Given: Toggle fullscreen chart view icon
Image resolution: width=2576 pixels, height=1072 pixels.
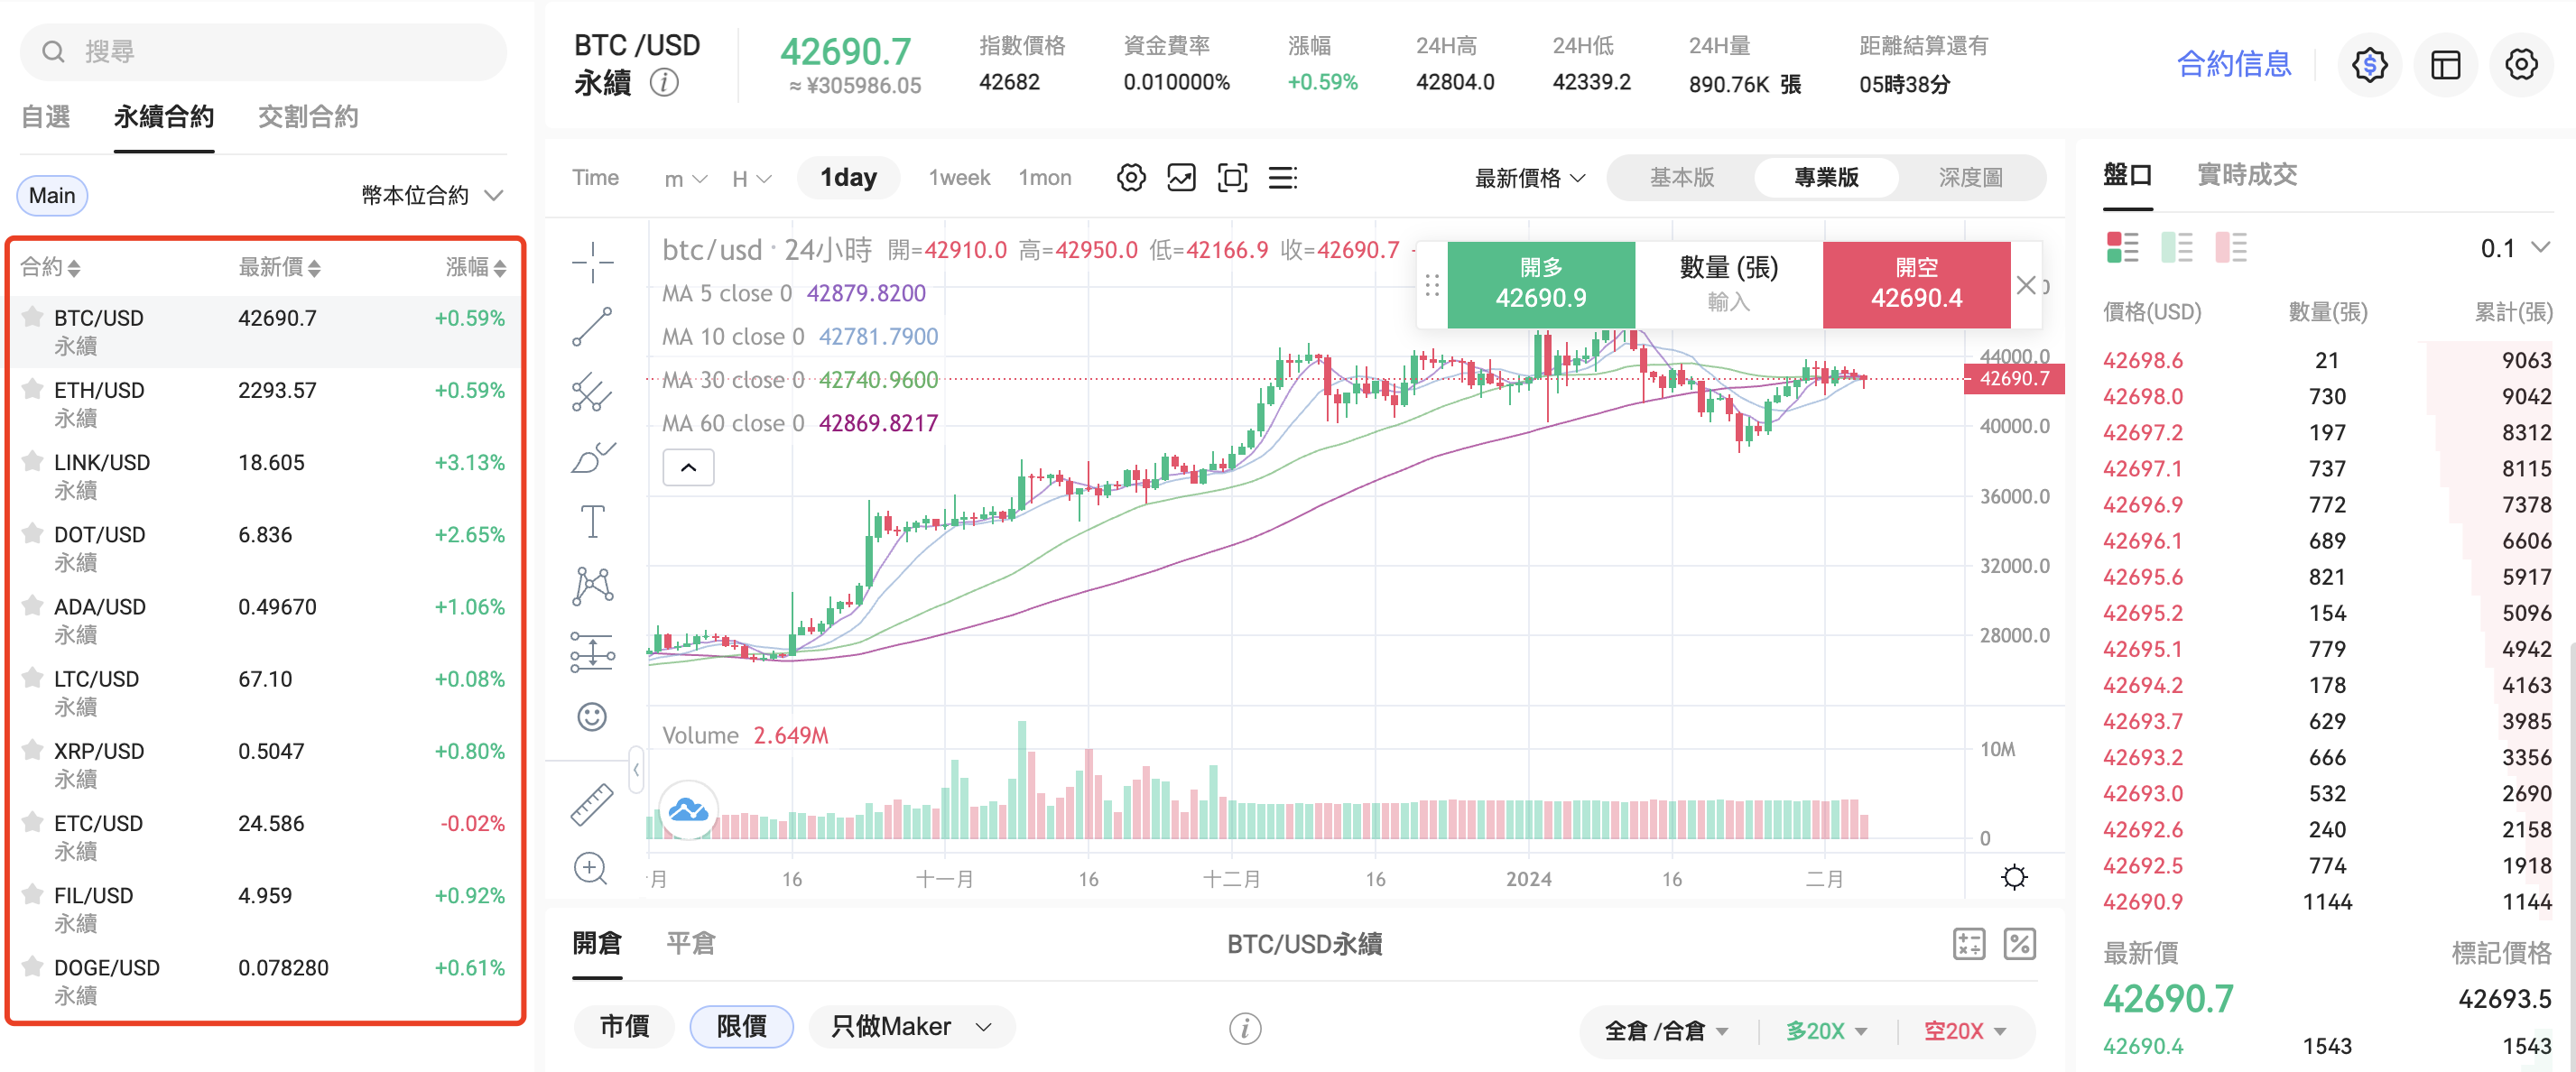Looking at the screenshot, I should click(x=1232, y=178).
